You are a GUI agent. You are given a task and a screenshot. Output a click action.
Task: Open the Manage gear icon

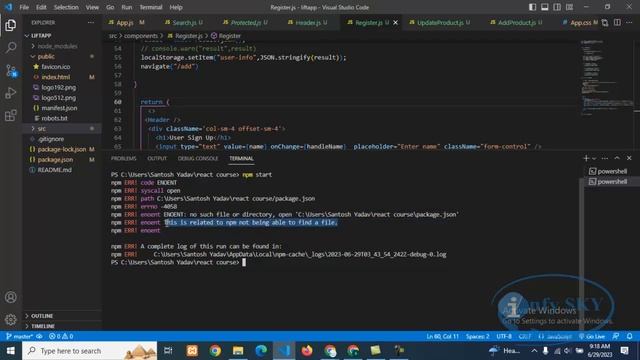click(x=11, y=319)
